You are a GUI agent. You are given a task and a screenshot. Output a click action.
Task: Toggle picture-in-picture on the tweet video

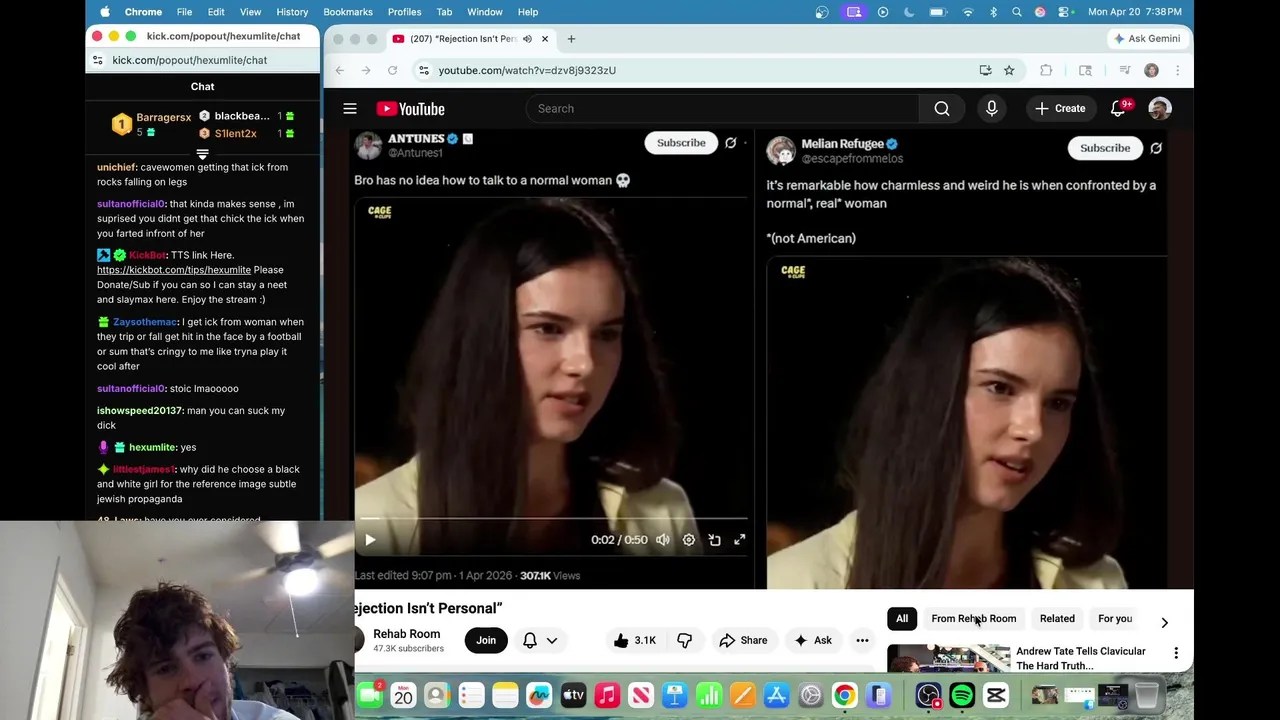click(x=714, y=540)
